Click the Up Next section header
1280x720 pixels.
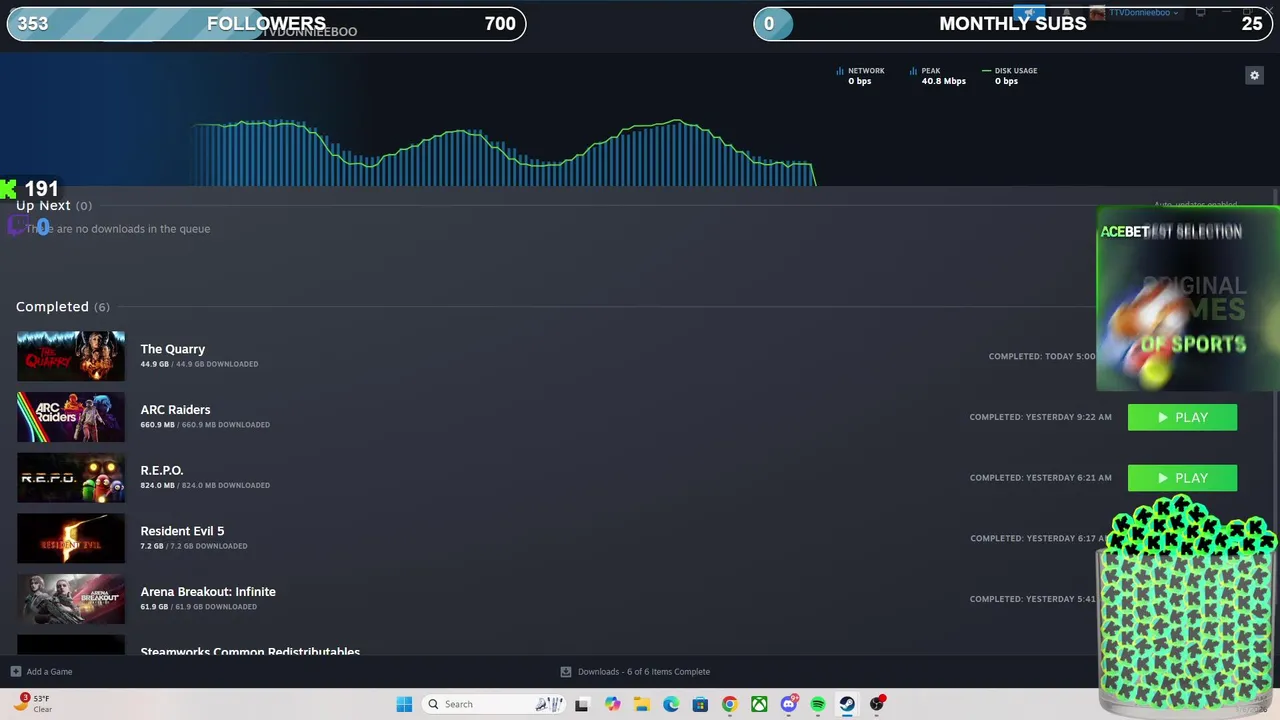point(54,205)
